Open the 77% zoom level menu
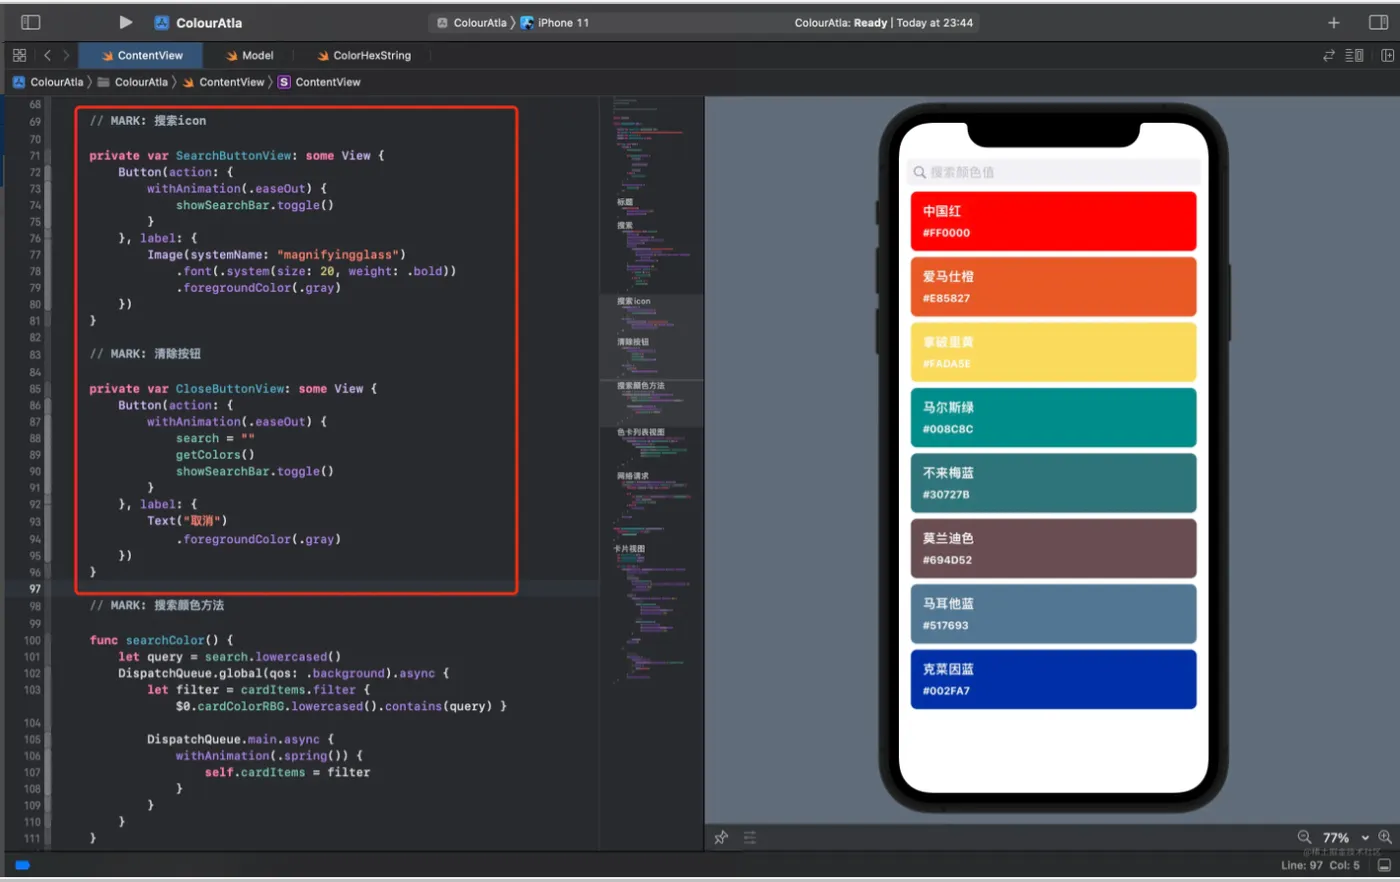This screenshot has width=1400, height=882. point(1345,838)
